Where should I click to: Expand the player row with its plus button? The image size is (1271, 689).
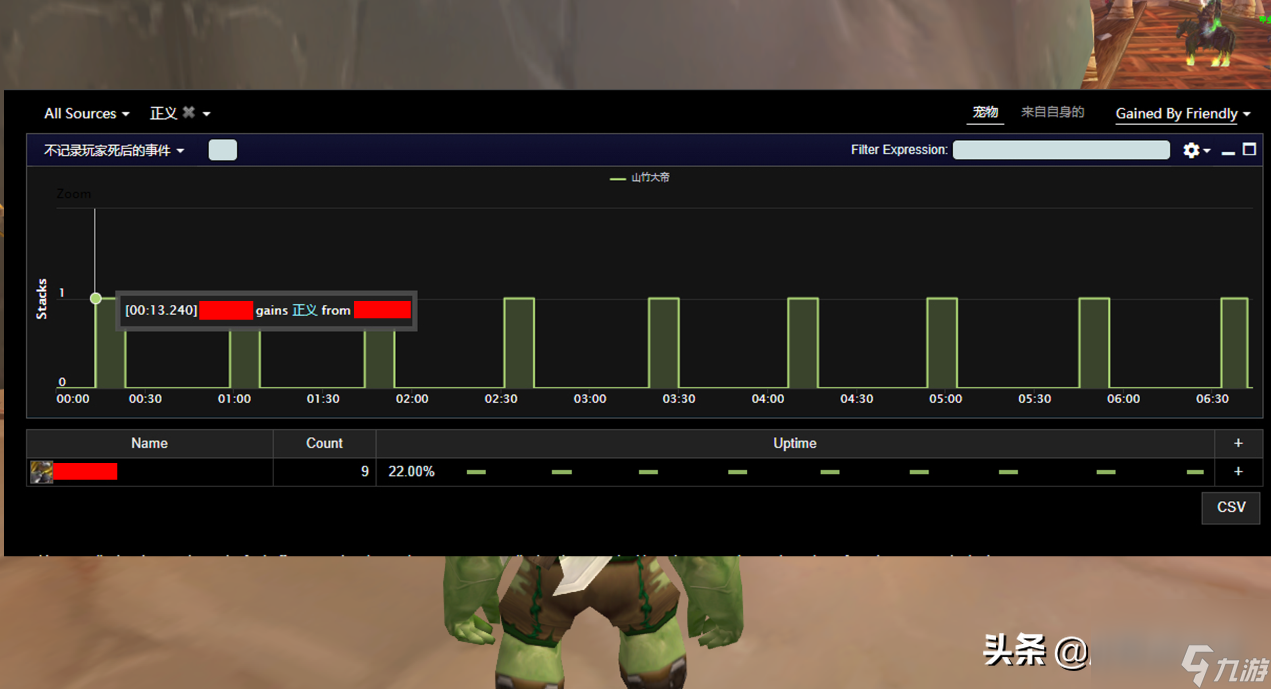pyautogui.click(x=1238, y=472)
